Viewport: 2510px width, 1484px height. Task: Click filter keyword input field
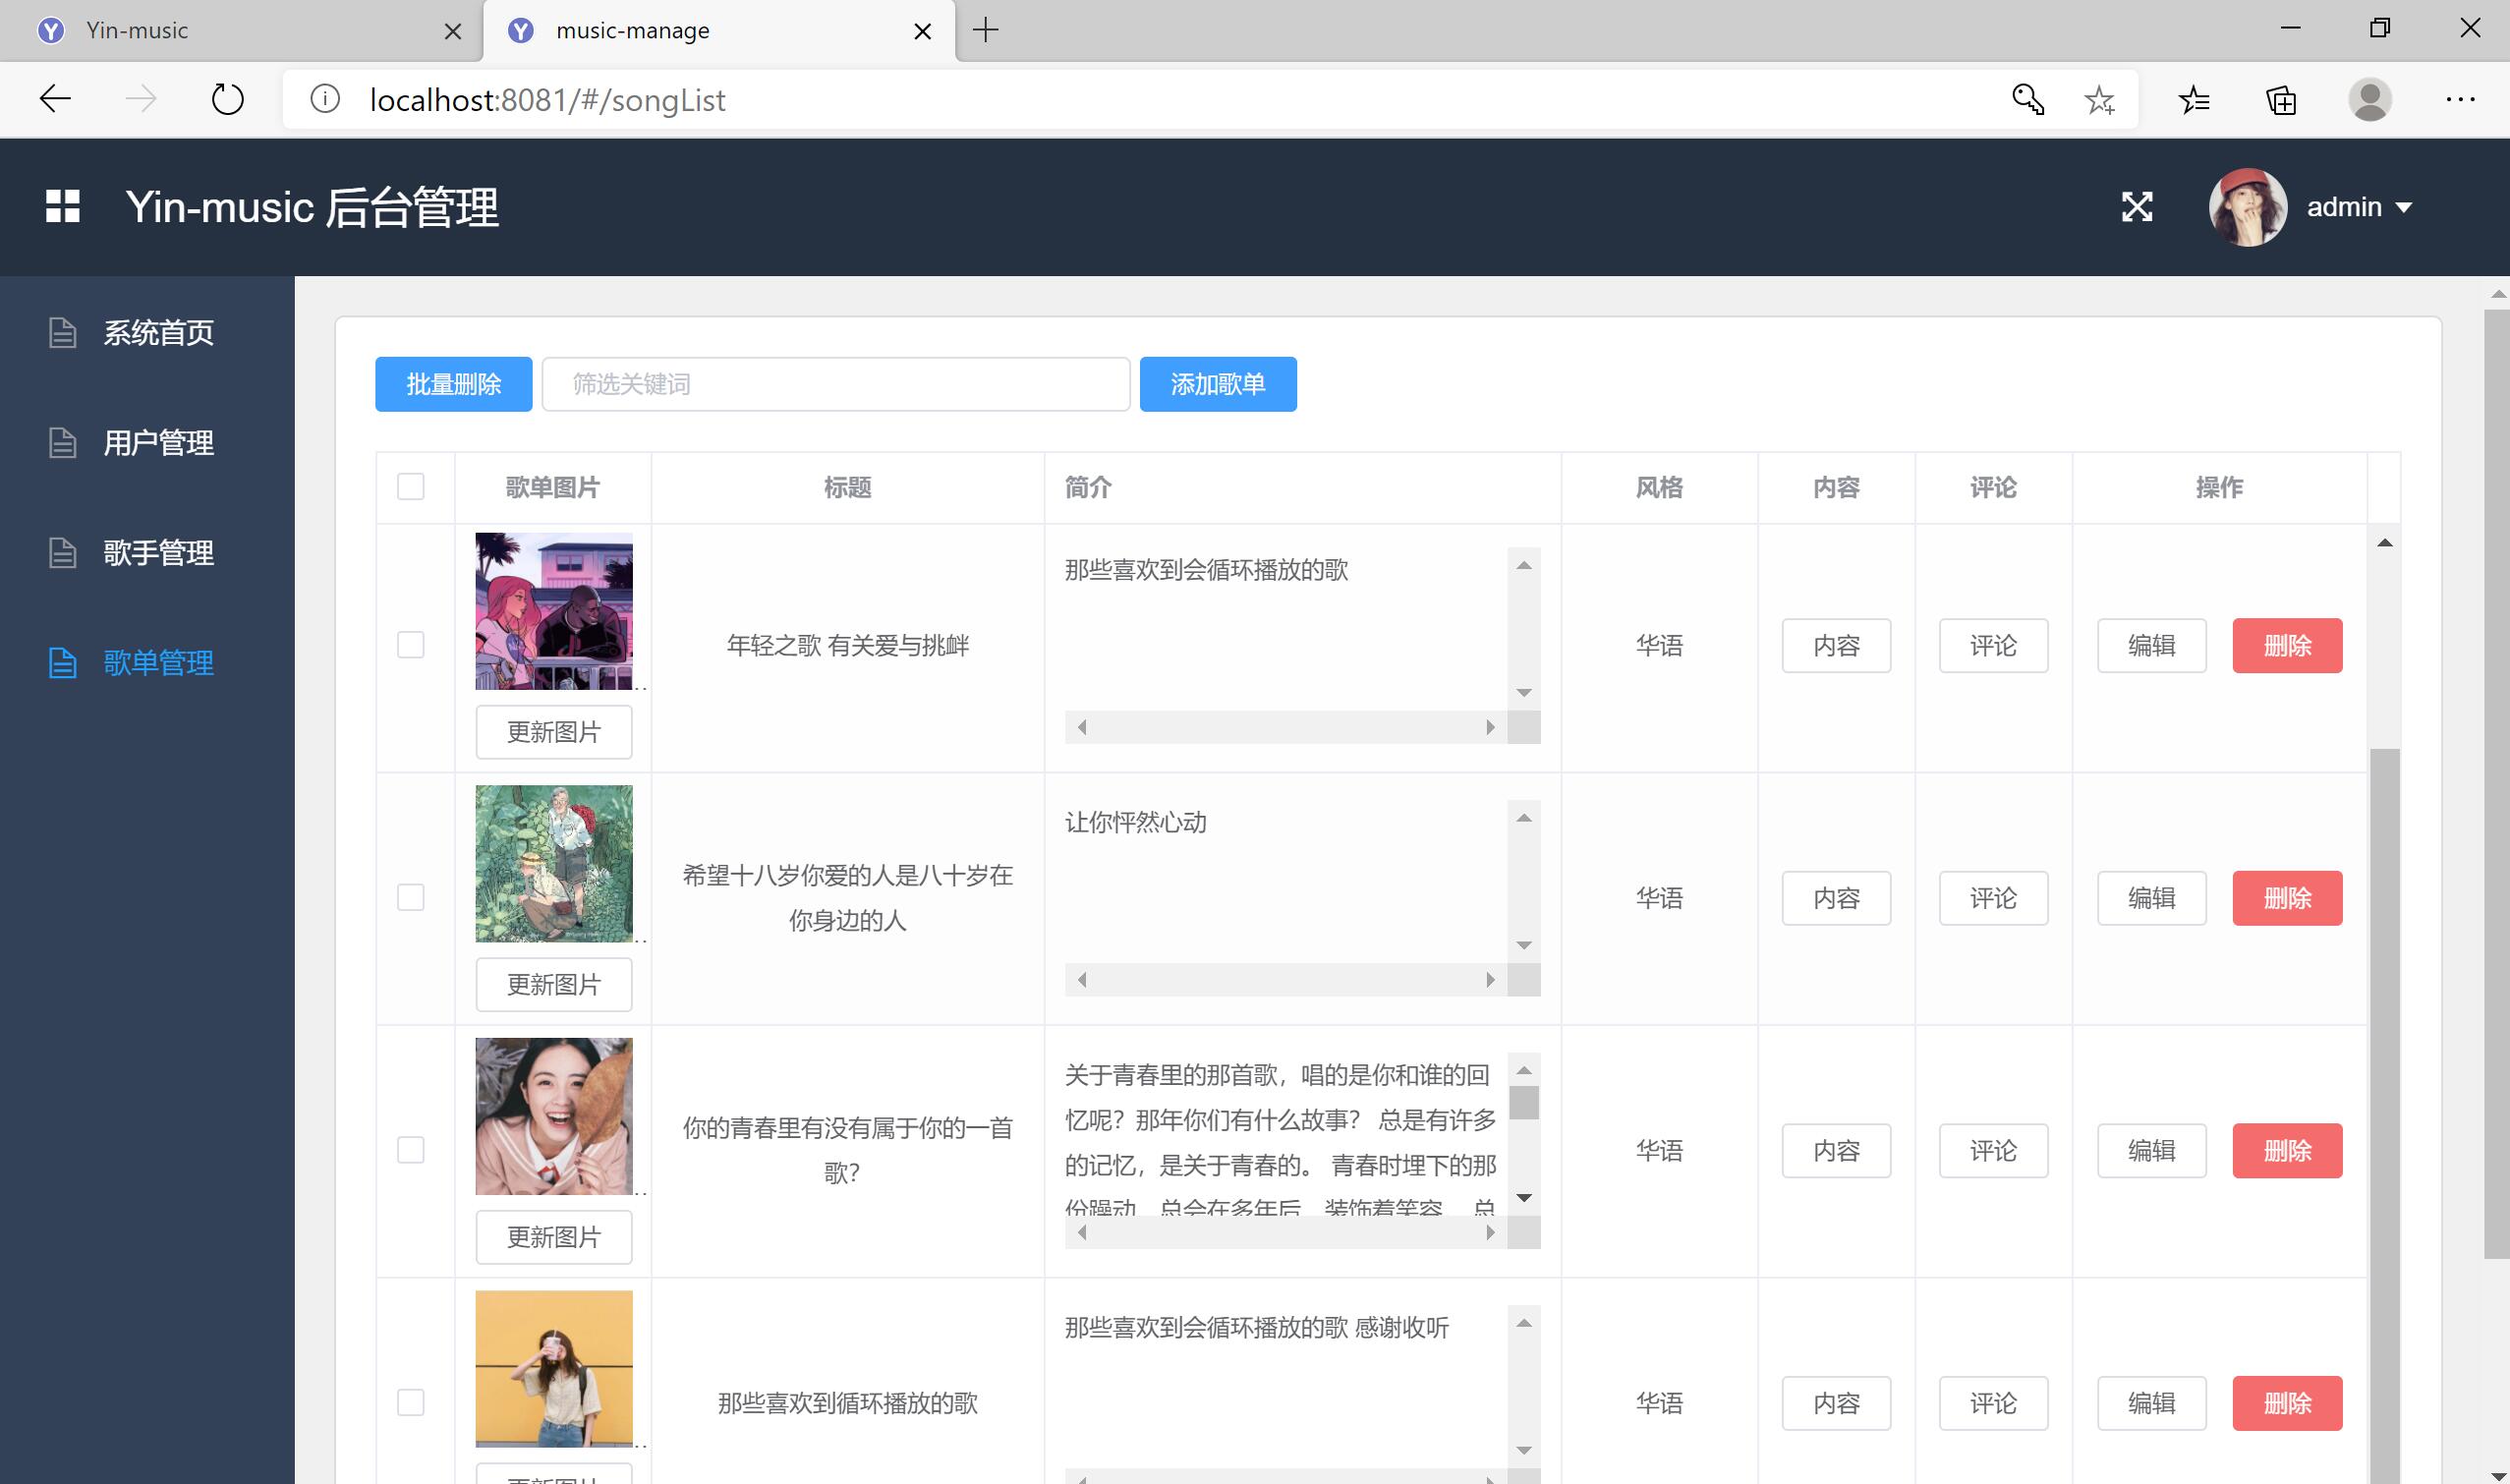(x=837, y=381)
